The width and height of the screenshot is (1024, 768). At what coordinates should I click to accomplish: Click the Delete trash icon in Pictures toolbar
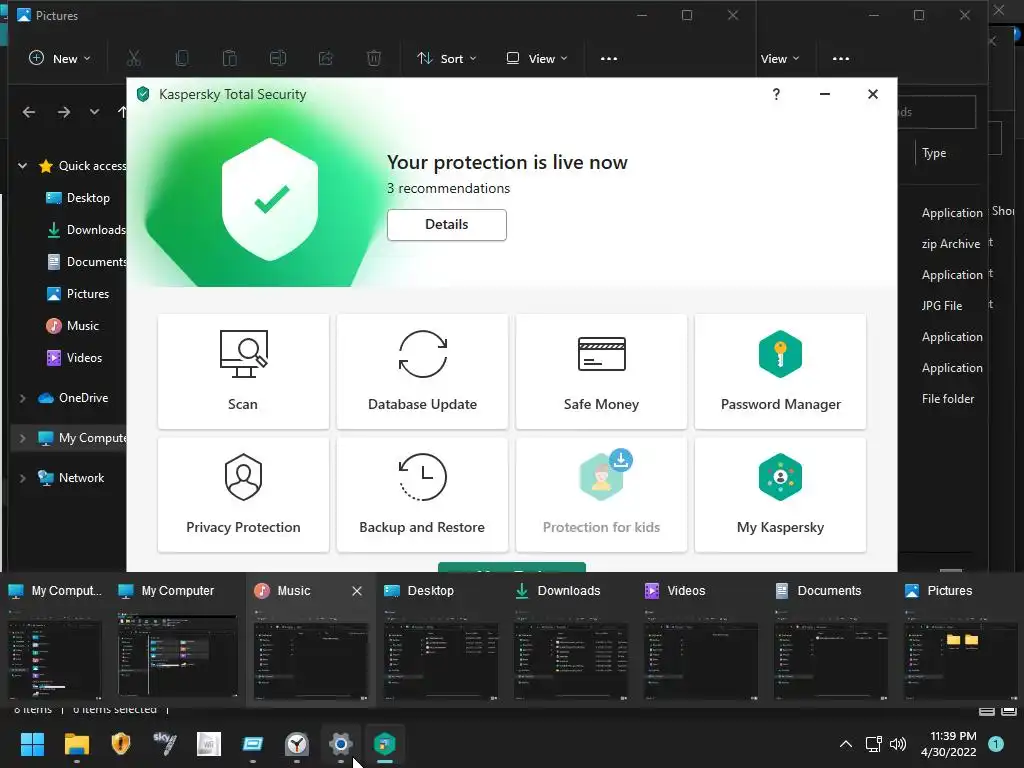pyautogui.click(x=374, y=58)
